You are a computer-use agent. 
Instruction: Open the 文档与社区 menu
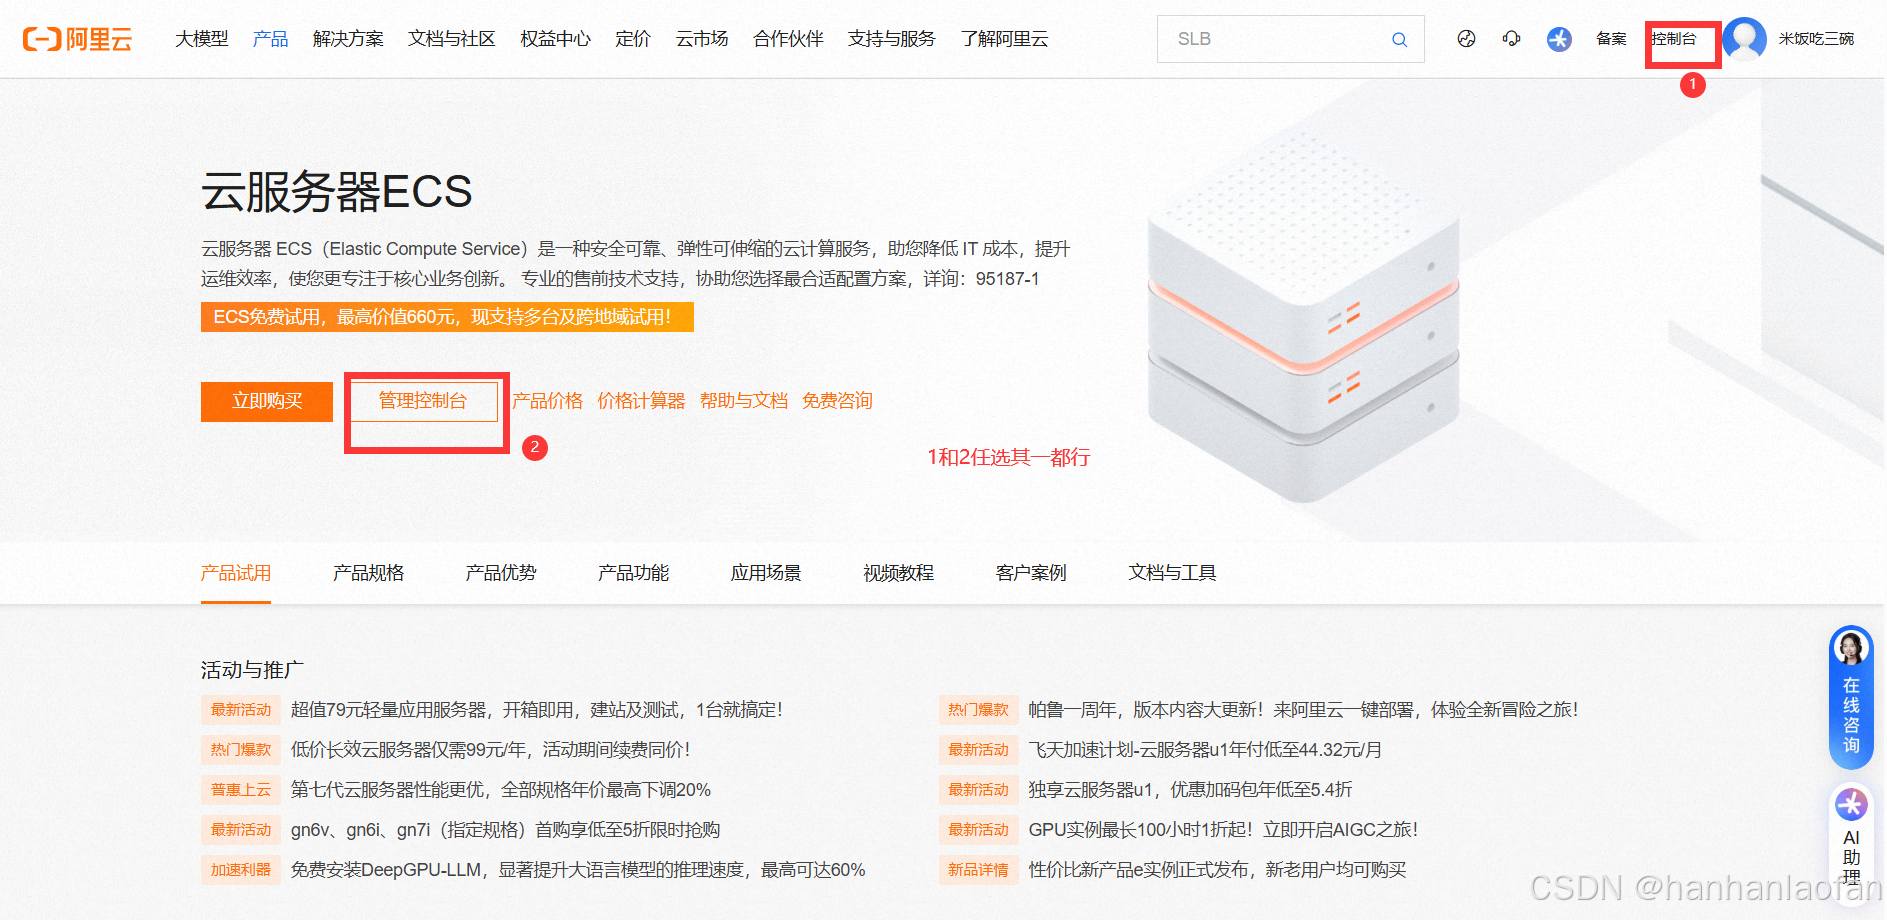(x=452, y=39)
